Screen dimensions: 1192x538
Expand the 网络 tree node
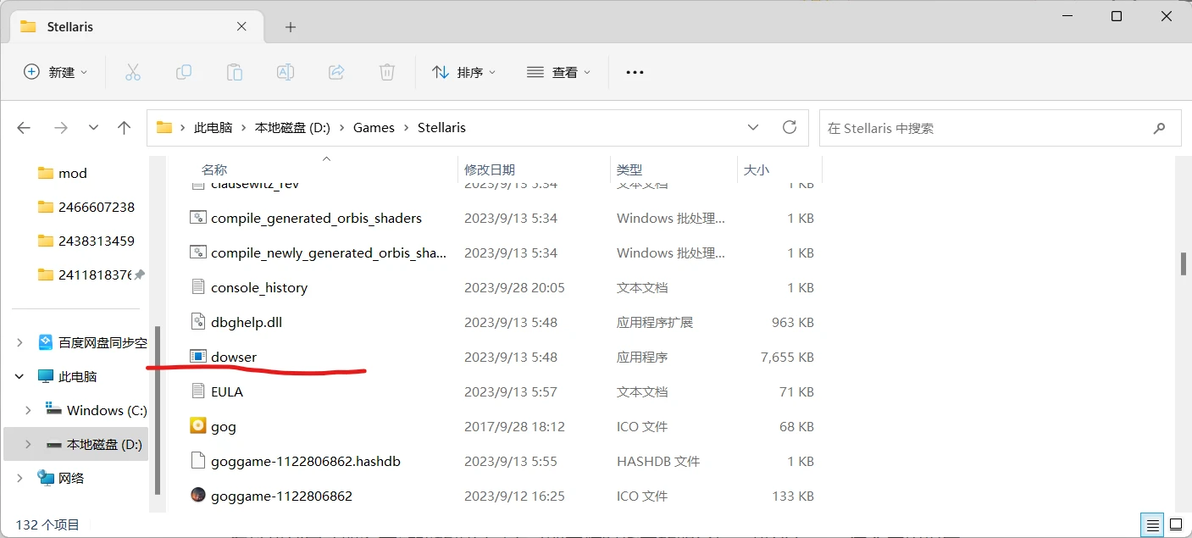coord(20,478)
